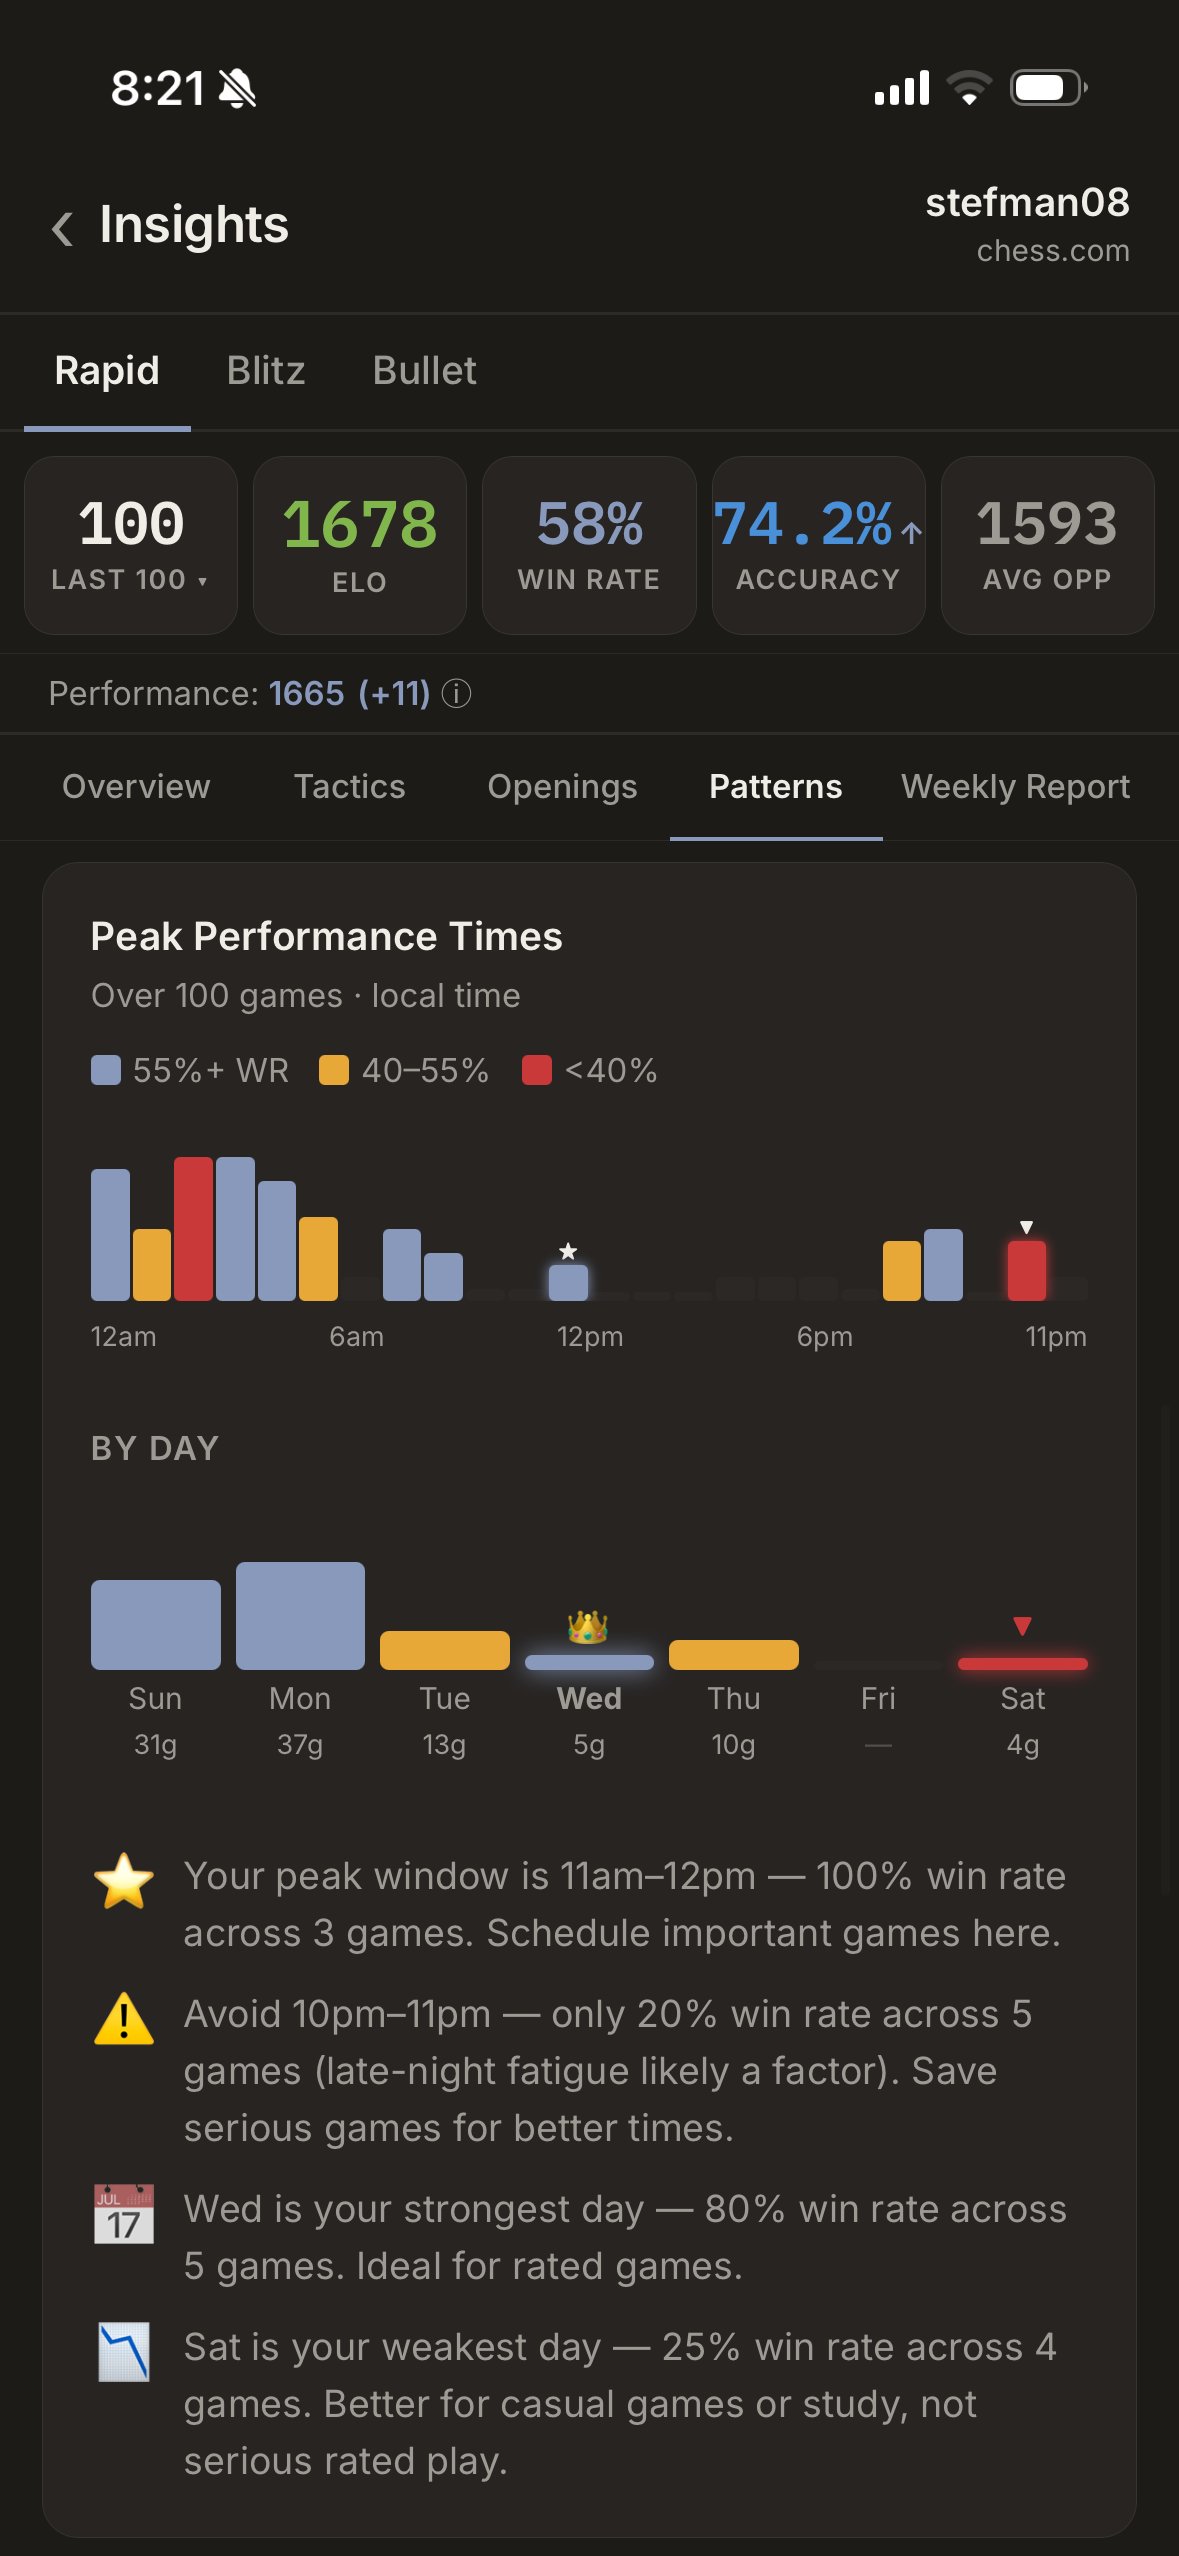Select Wednesday's bar in the By Day chart
This screenshot has width=1179, height=2556.
(x=589, y=1663)
